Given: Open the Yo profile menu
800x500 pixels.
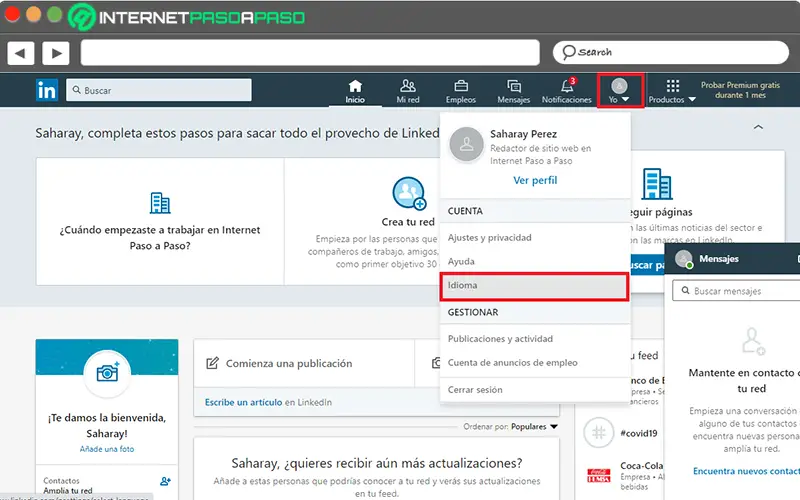Looking at the screenshot, I should click(619, 91).
